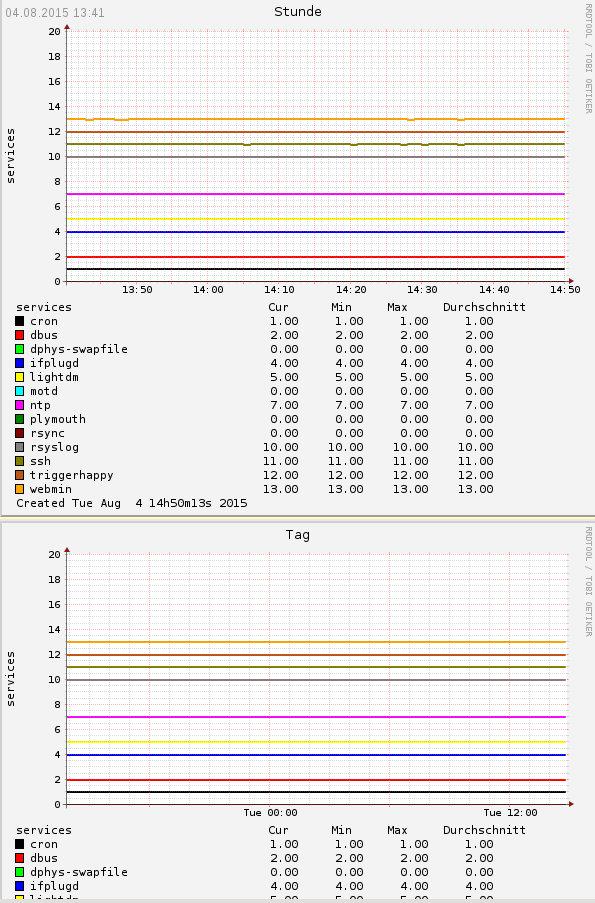Screen dimensions: 595x903
Task: Click the cron swatch in Tag legend
Action: pyautogui.click(x=20, y=844)
